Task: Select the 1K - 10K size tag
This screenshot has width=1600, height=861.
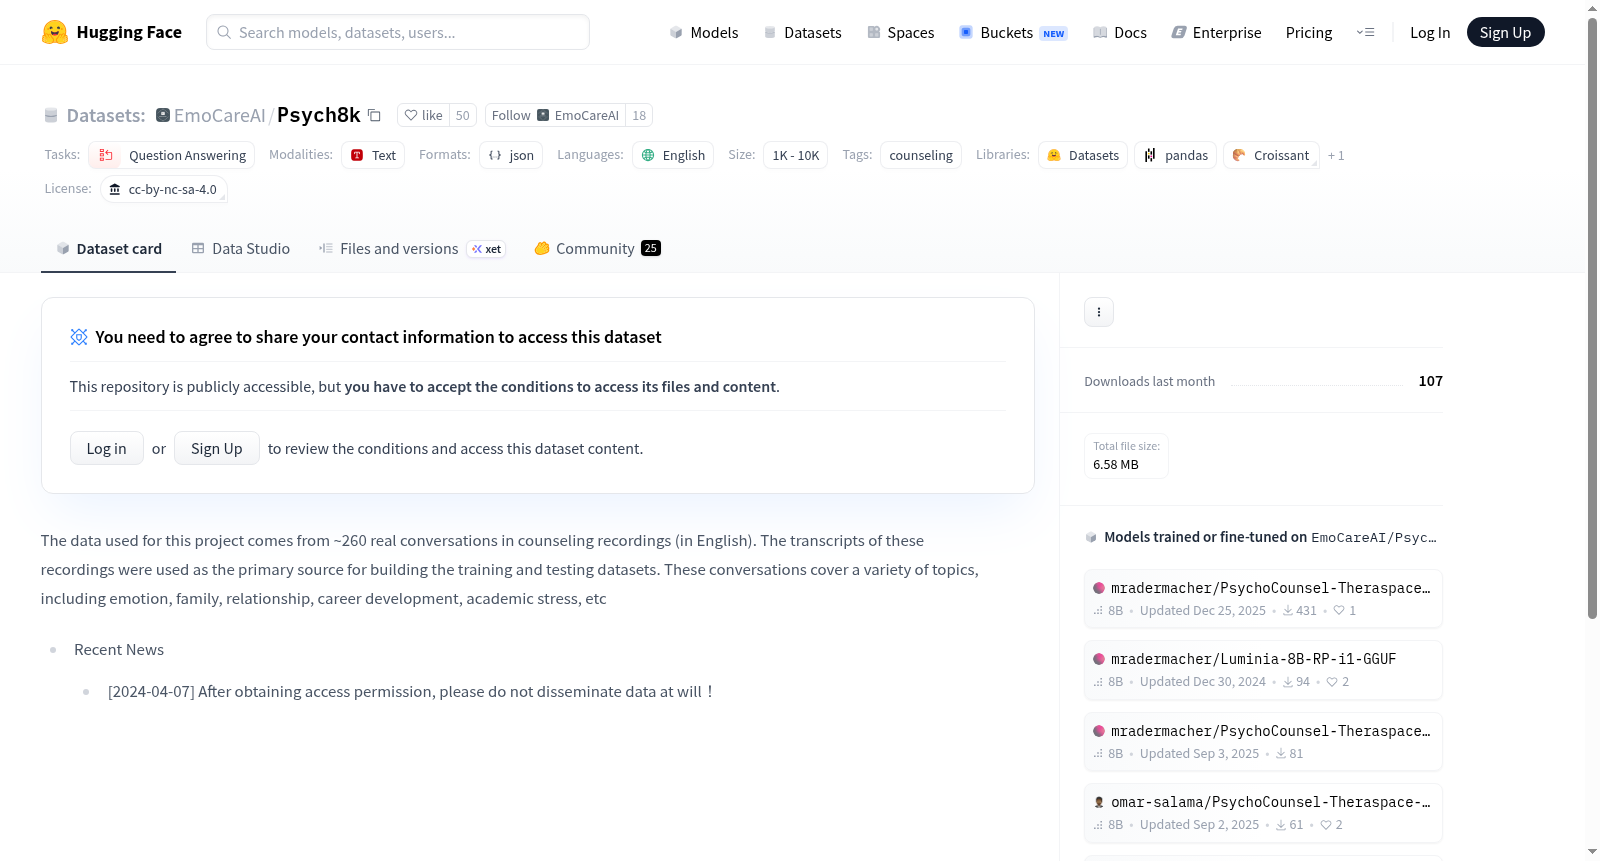Action: coord(796,155)
